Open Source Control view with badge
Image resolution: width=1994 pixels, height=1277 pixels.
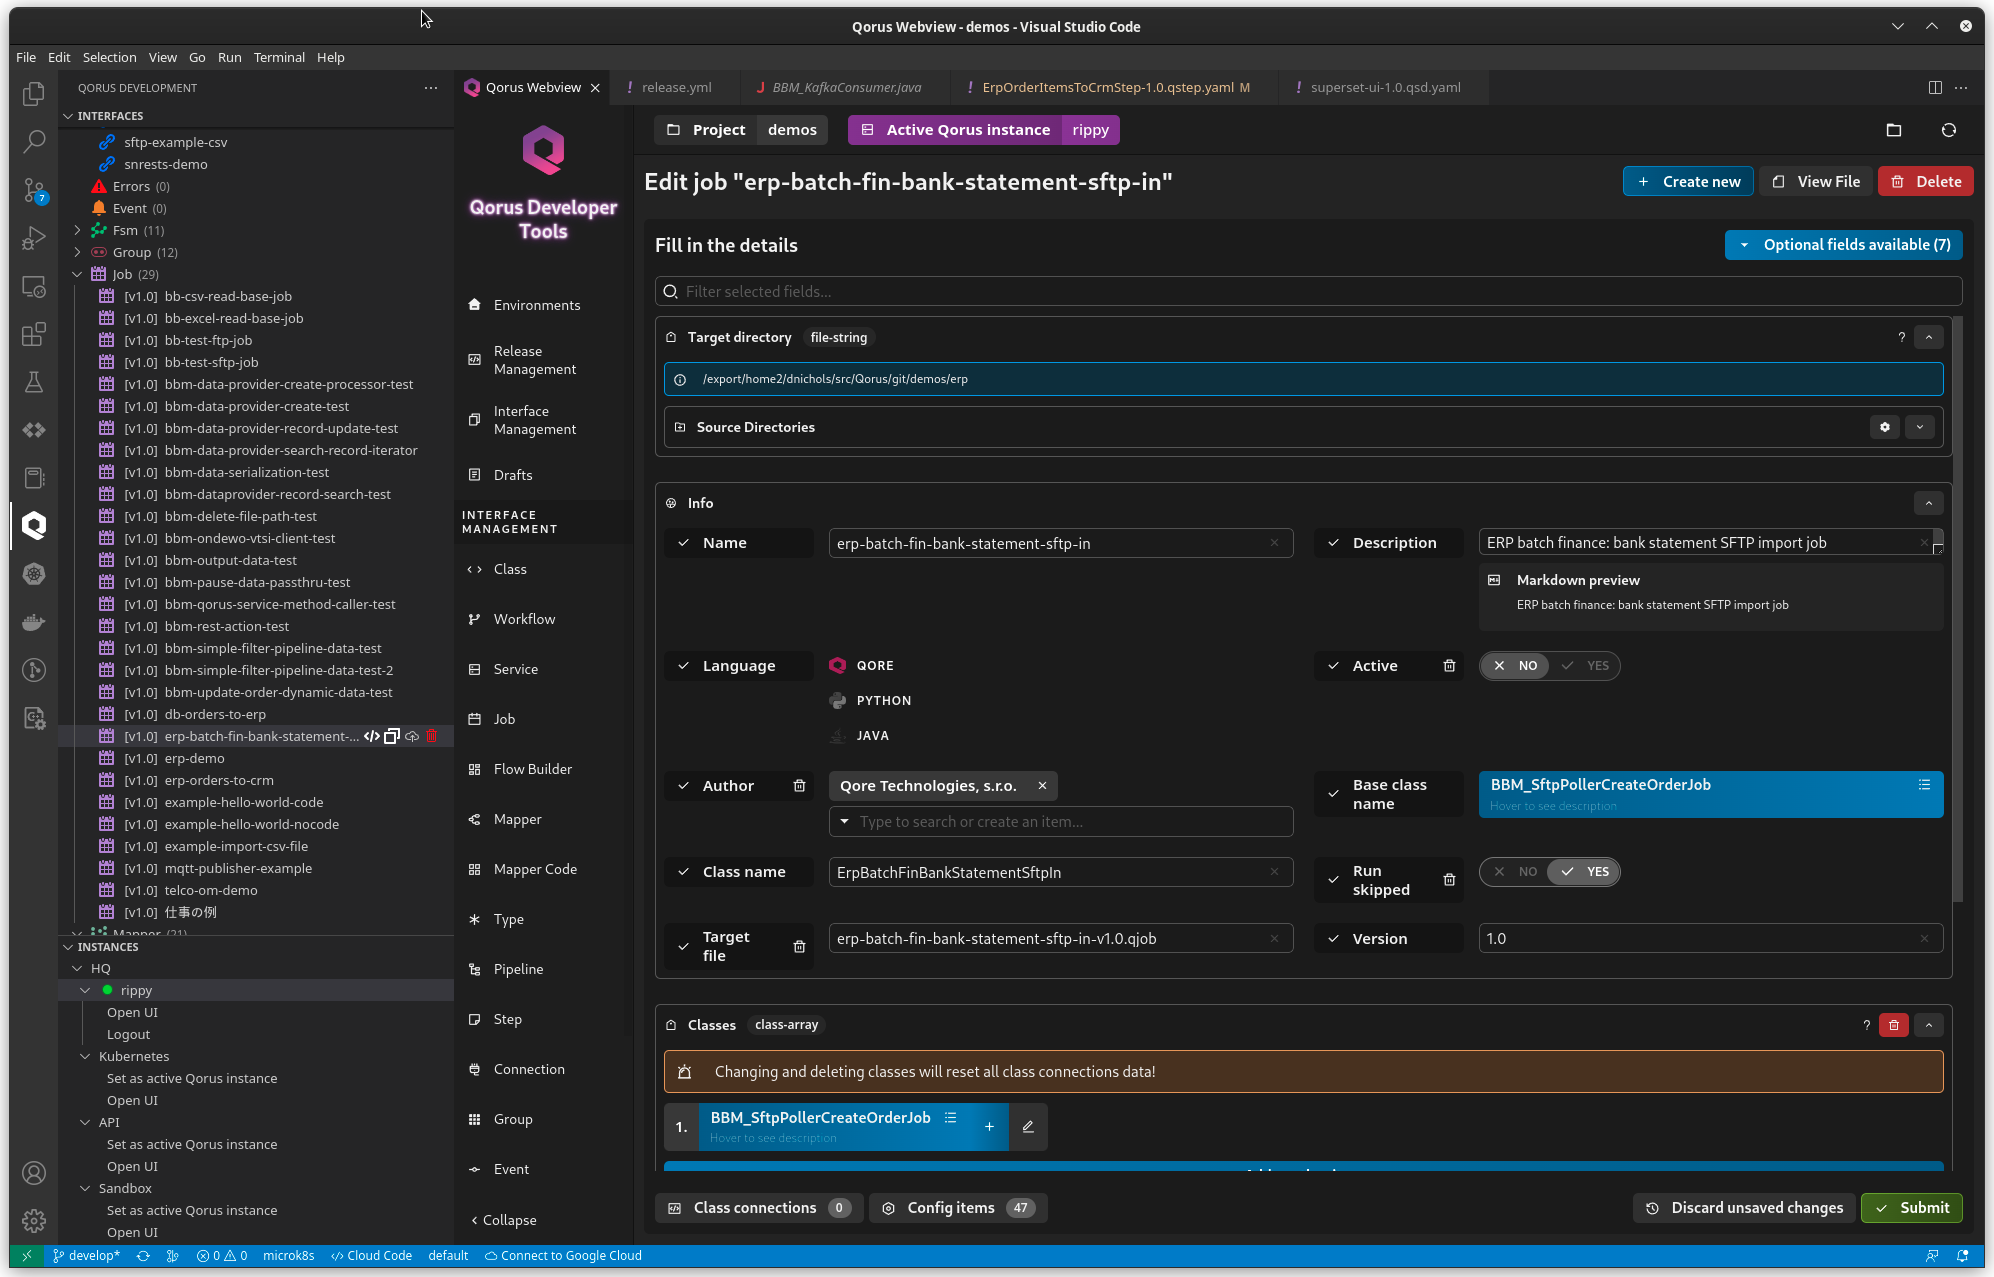(34, 190)
